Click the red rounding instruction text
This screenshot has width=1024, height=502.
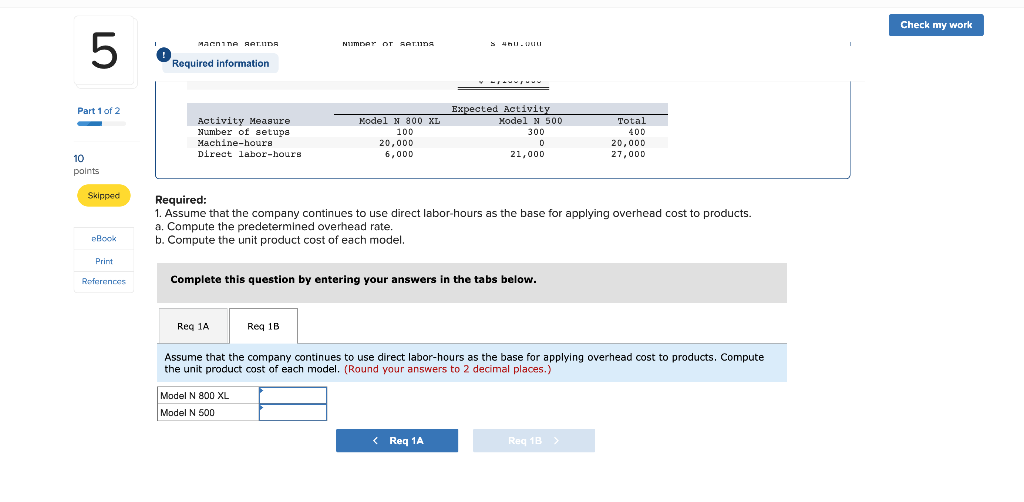(x=447, y=369)
